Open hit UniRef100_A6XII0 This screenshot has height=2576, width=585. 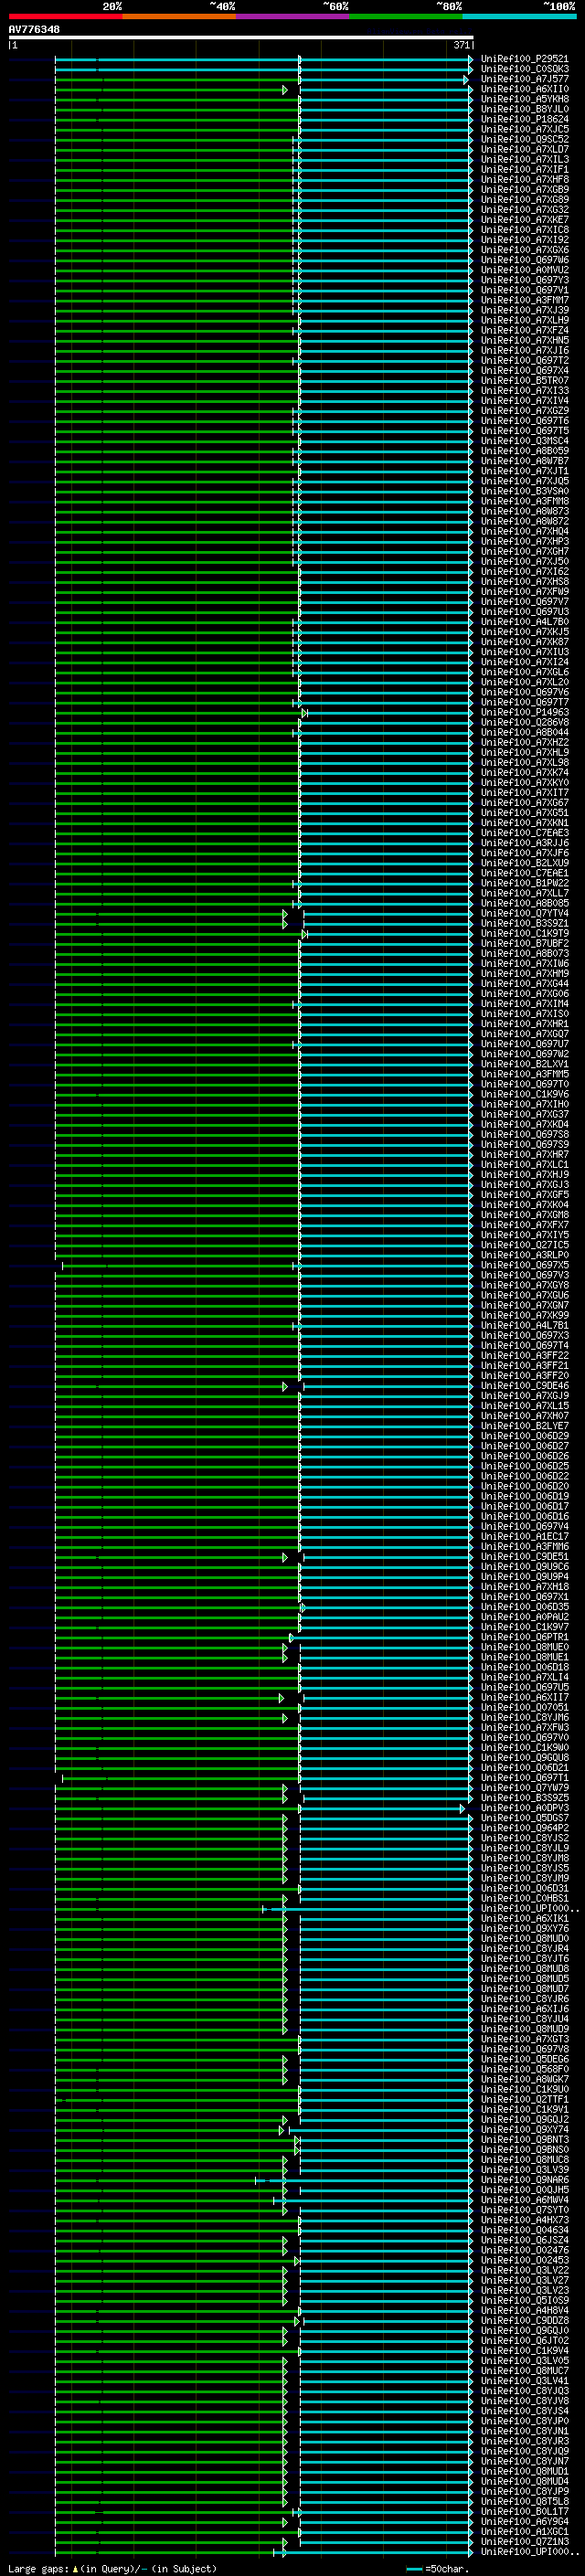tap(525, 89)
